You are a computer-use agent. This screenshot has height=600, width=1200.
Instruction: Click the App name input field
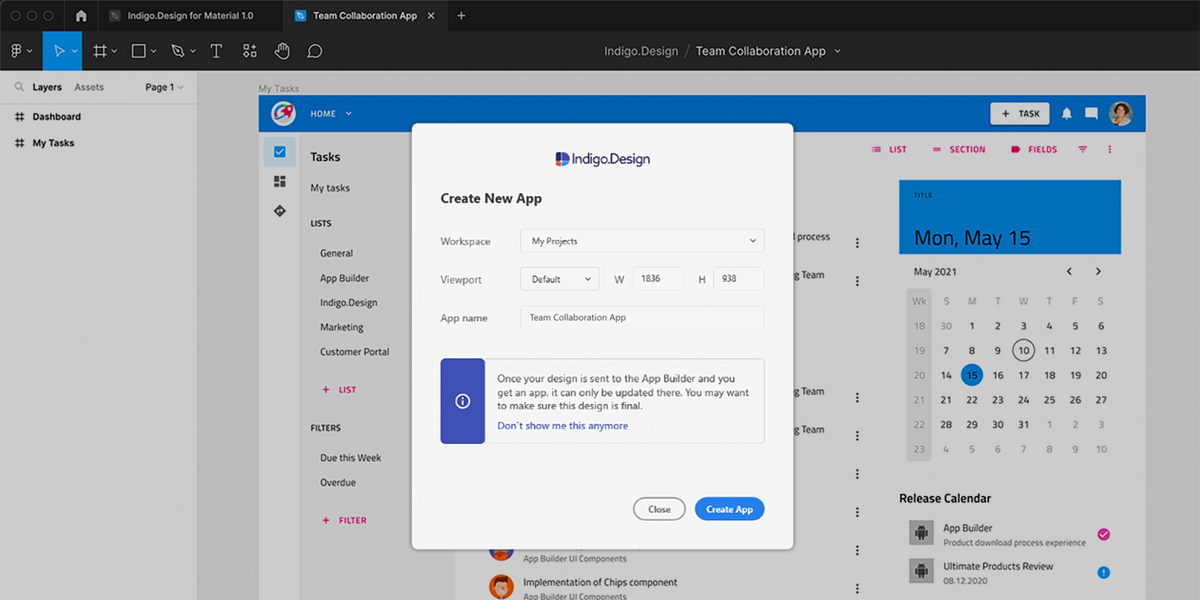[x=642, y=317]
